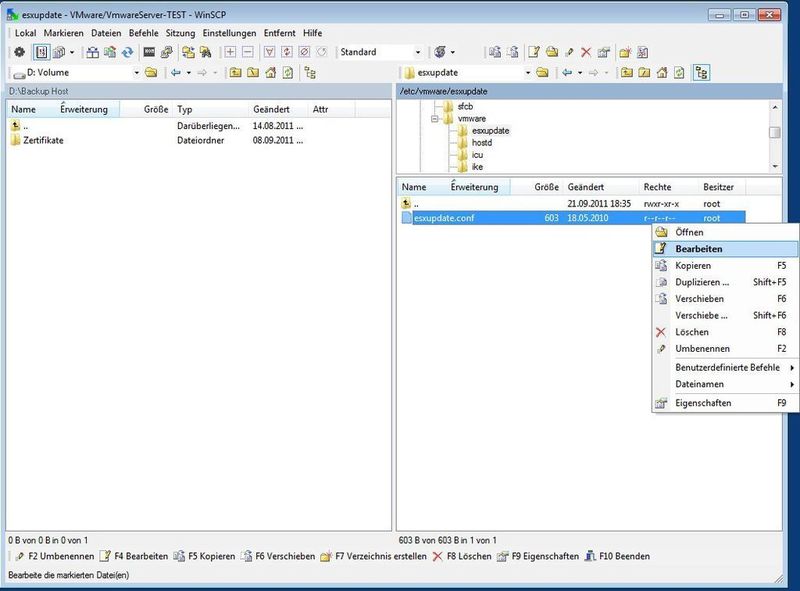Open preferences via the gear icon
The image size is (800, 591).
pos(19,52)
